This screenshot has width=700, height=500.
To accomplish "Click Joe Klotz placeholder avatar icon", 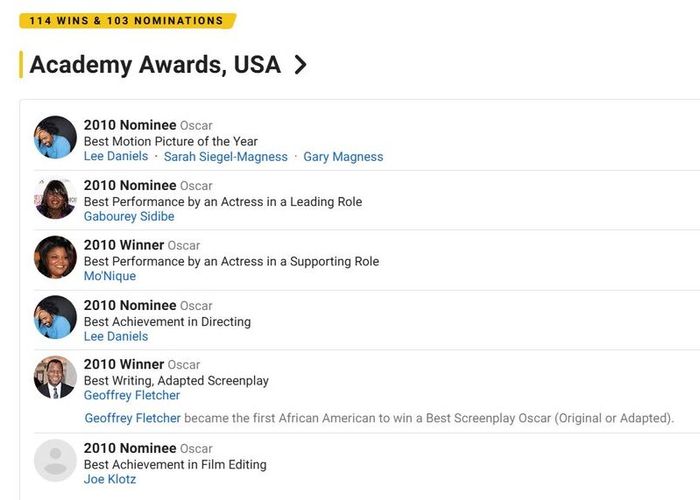I will click(55, 461).
